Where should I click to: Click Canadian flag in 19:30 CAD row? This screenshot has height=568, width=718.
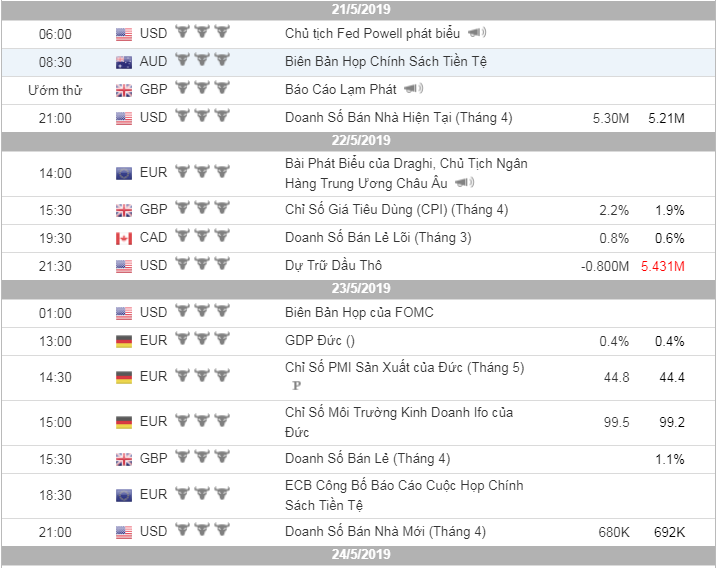pos(124,238)
